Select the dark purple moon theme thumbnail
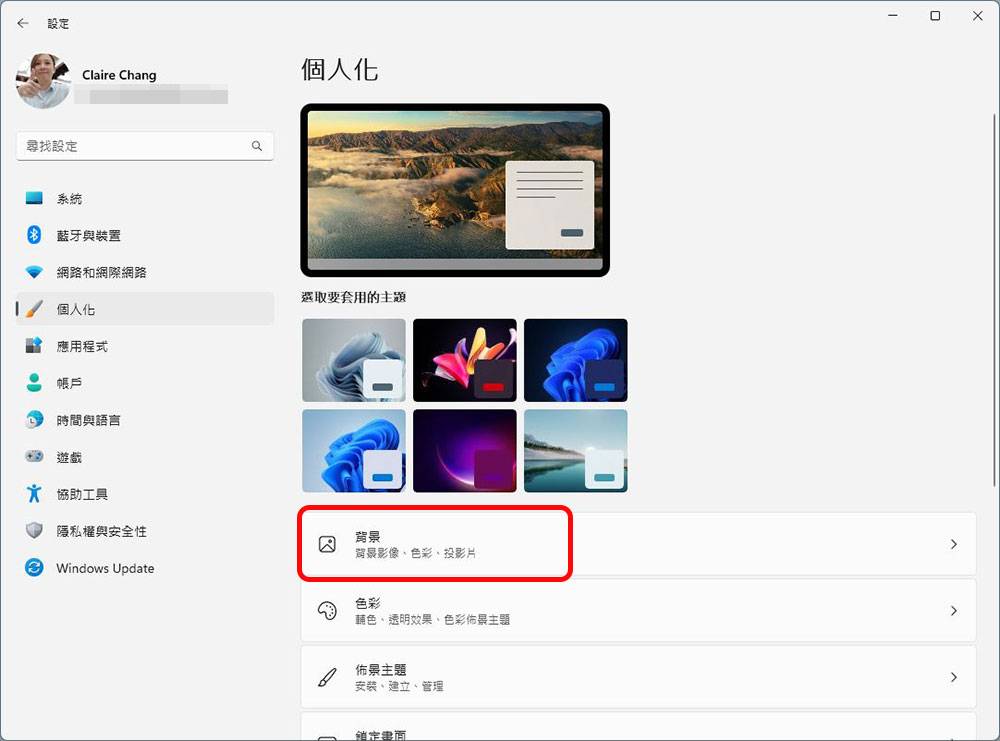The image size is (1000, 741). [x=465, y=450]
